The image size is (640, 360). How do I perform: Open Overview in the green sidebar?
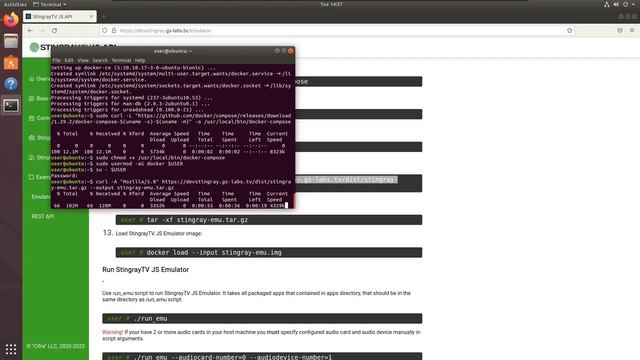tap(40, 79)
